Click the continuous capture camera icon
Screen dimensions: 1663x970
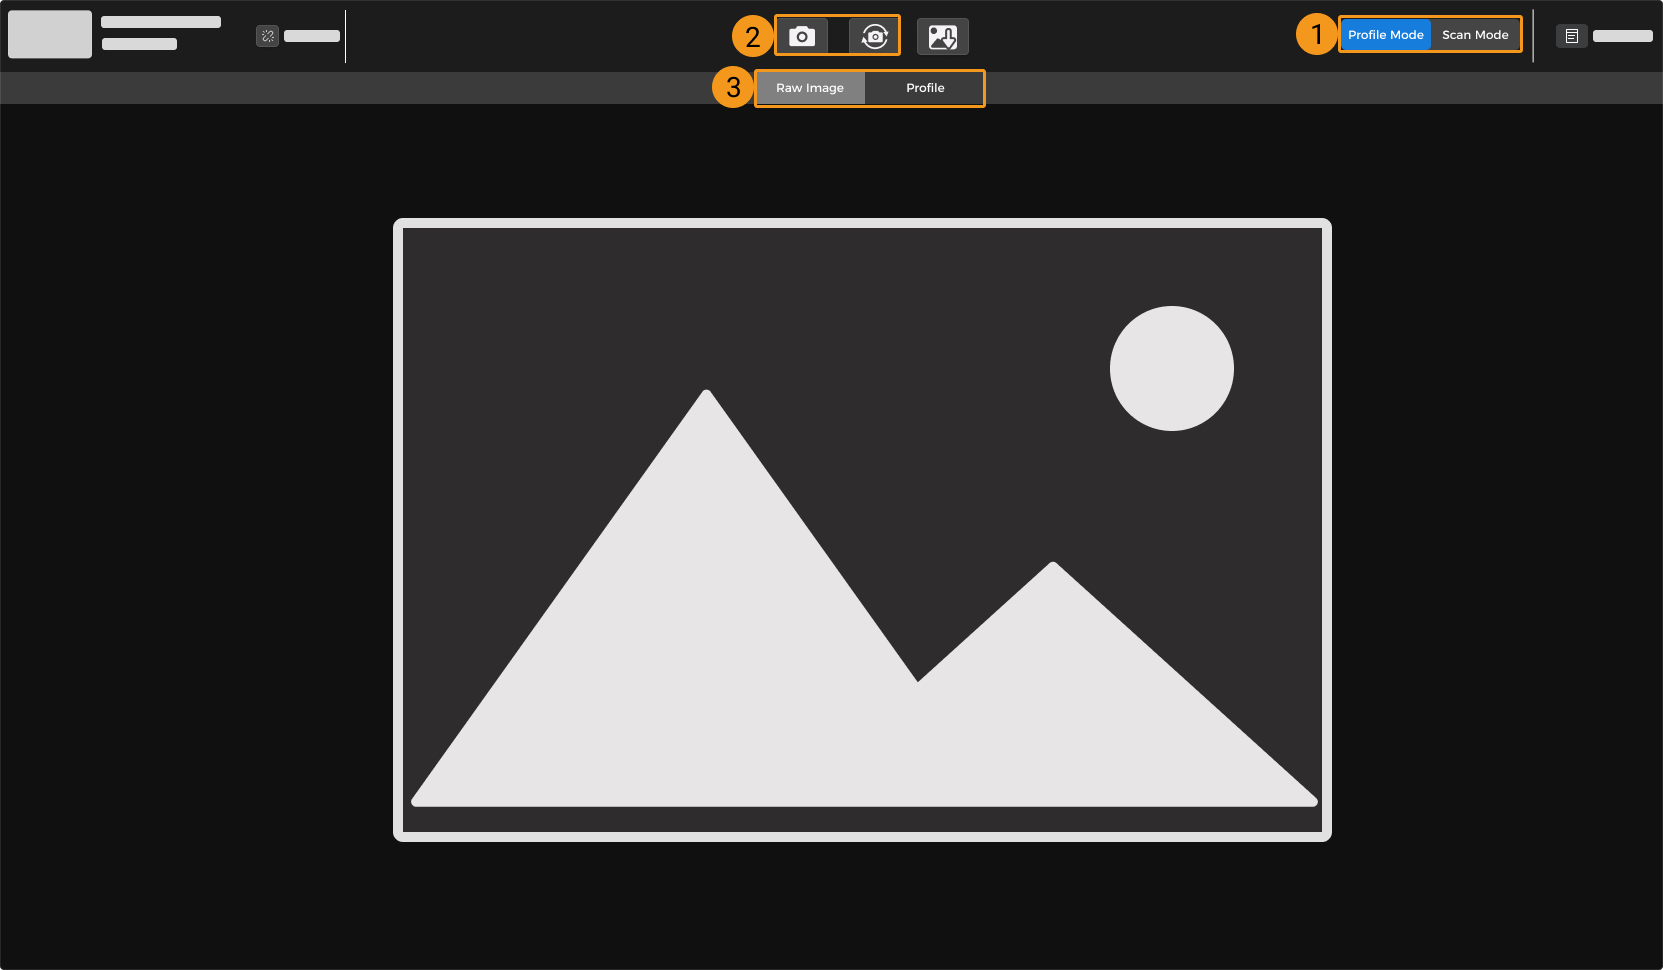pos(874,36)
